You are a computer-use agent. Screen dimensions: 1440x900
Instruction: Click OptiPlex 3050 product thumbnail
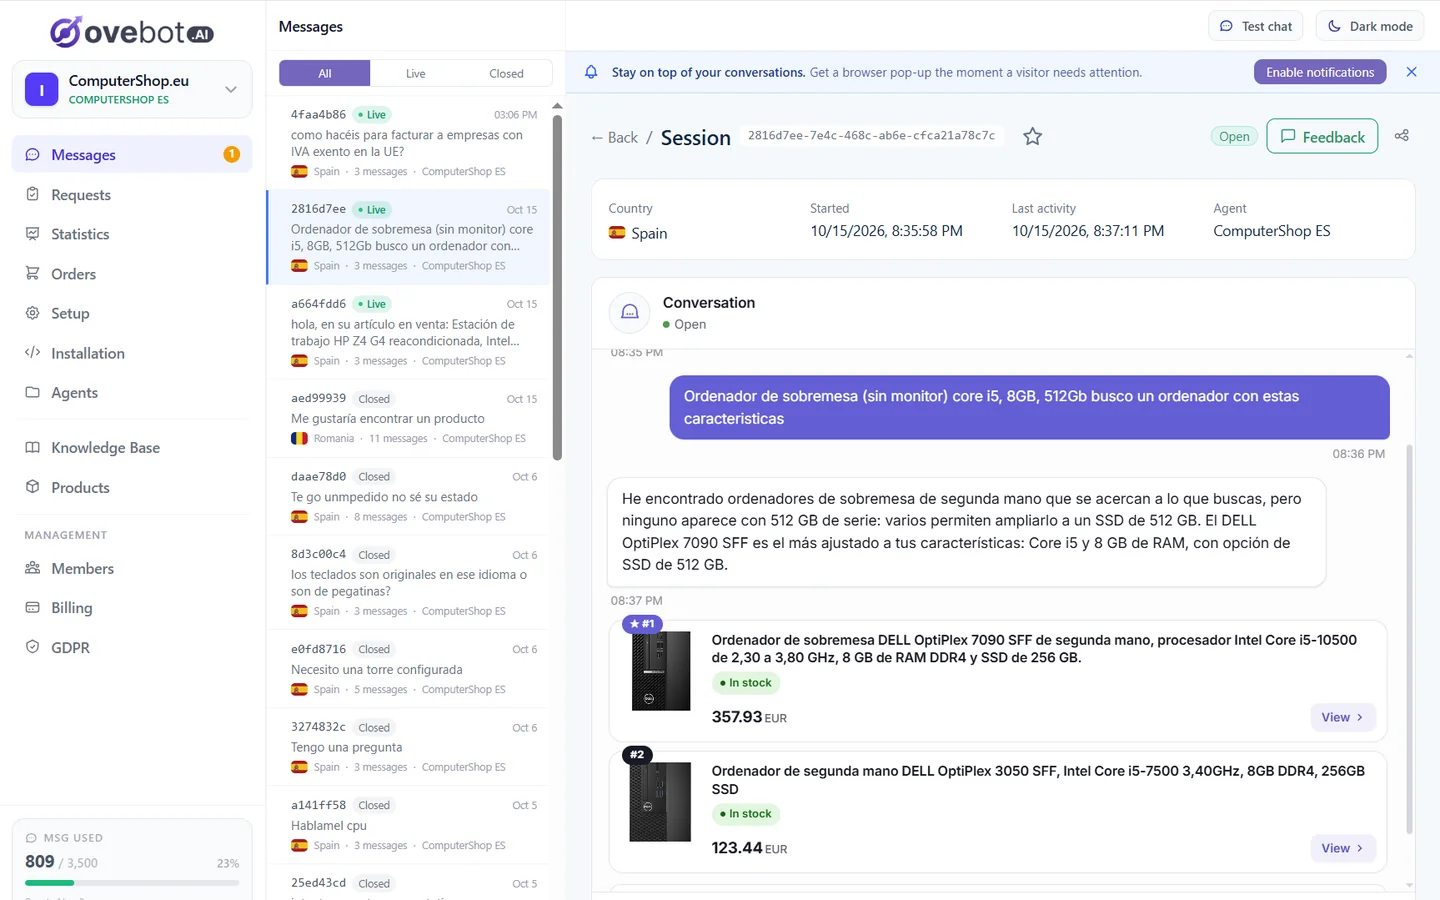tap(660, 802)
